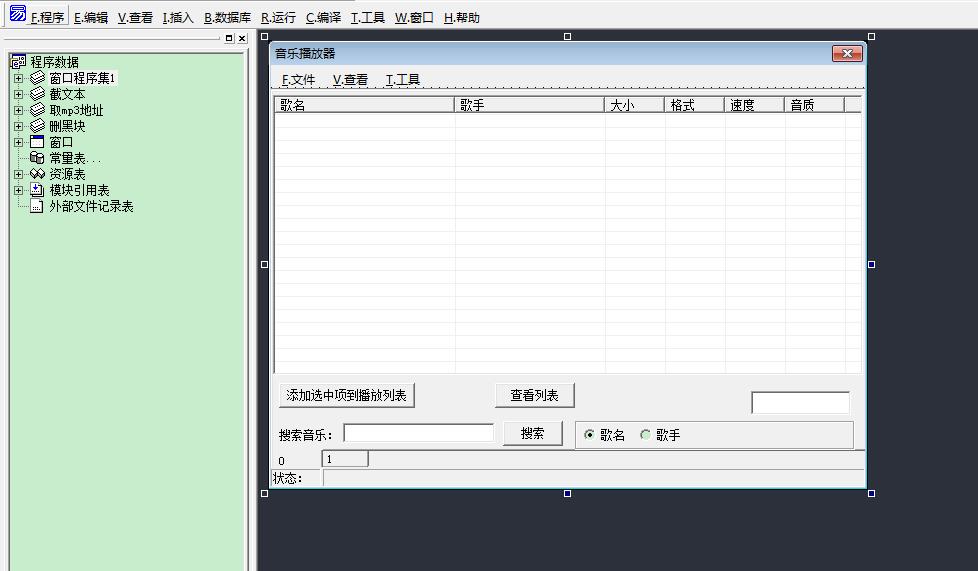Screen dimensions: 978x571
Task: Click the 截文本 module icon
Action: (37, 94)
